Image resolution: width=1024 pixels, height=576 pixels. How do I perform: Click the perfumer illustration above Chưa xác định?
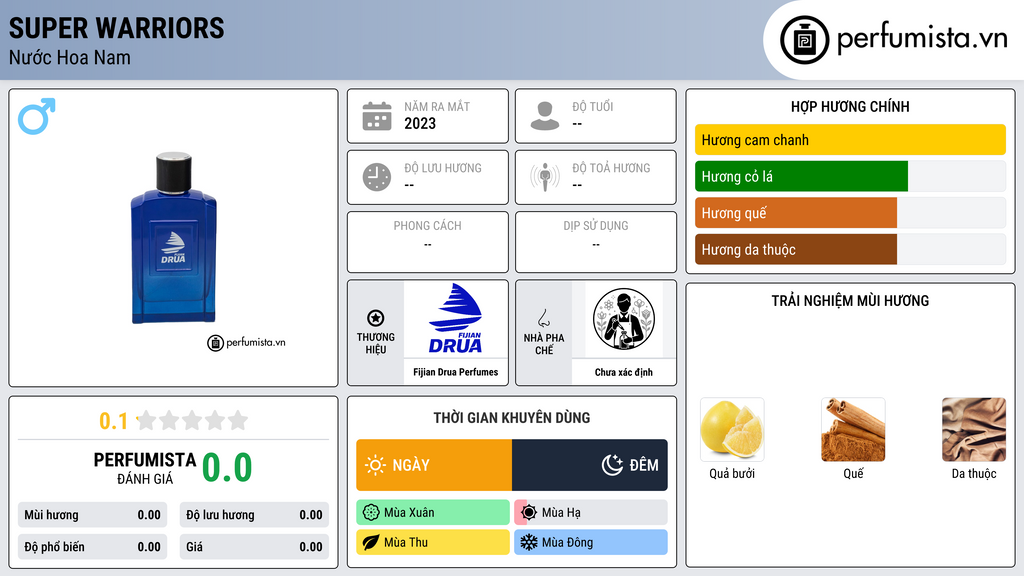point(624,319)
